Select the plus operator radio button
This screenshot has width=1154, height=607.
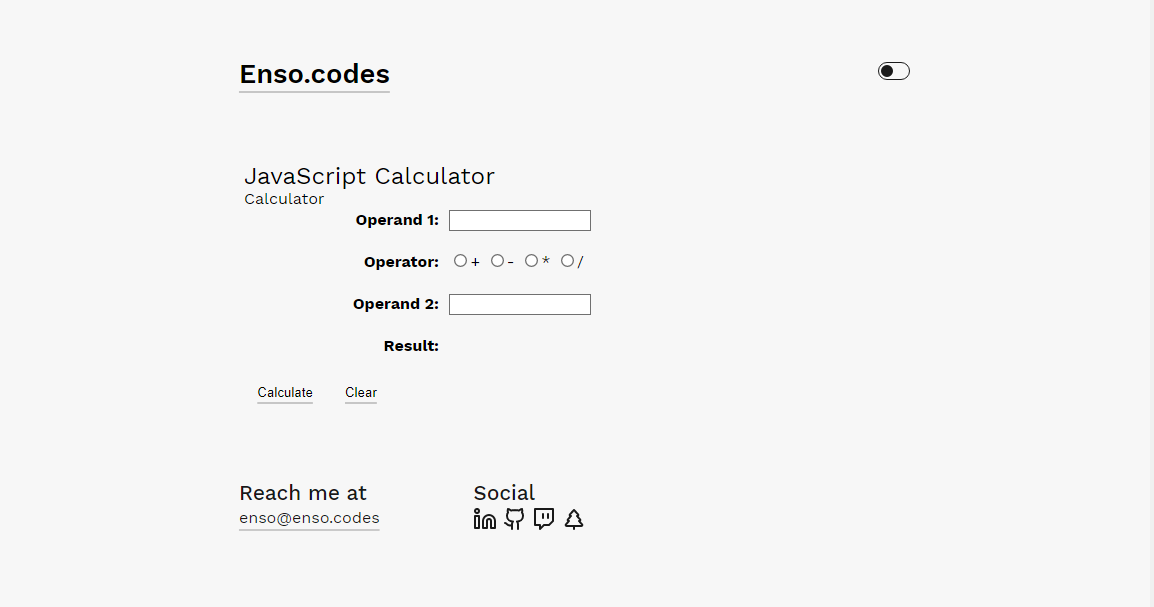click(x=460, y=261)
